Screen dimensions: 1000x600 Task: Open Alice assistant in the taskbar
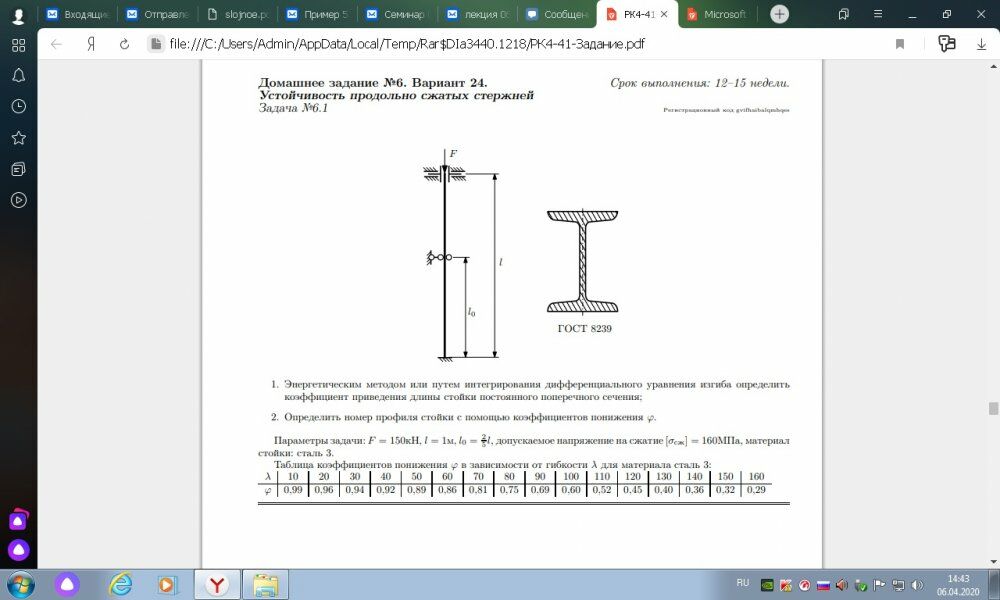click(x=67, y=585)
